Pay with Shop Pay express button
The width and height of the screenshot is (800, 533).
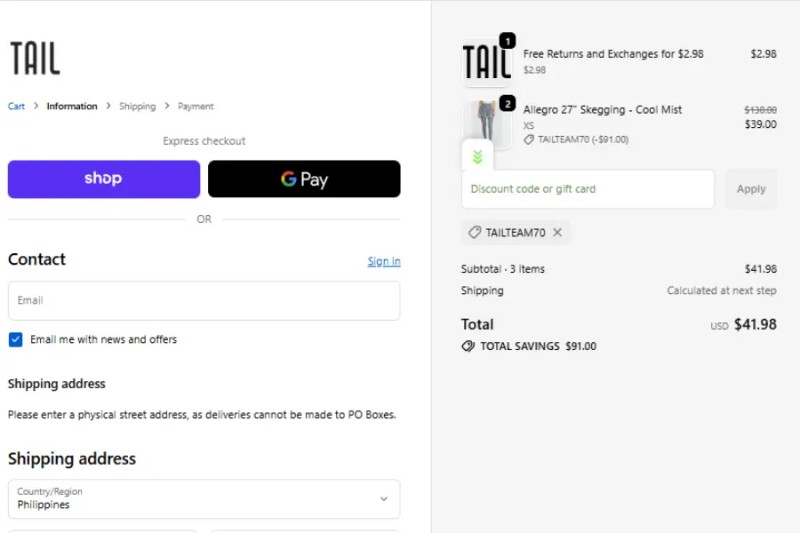tap(104, 179)
